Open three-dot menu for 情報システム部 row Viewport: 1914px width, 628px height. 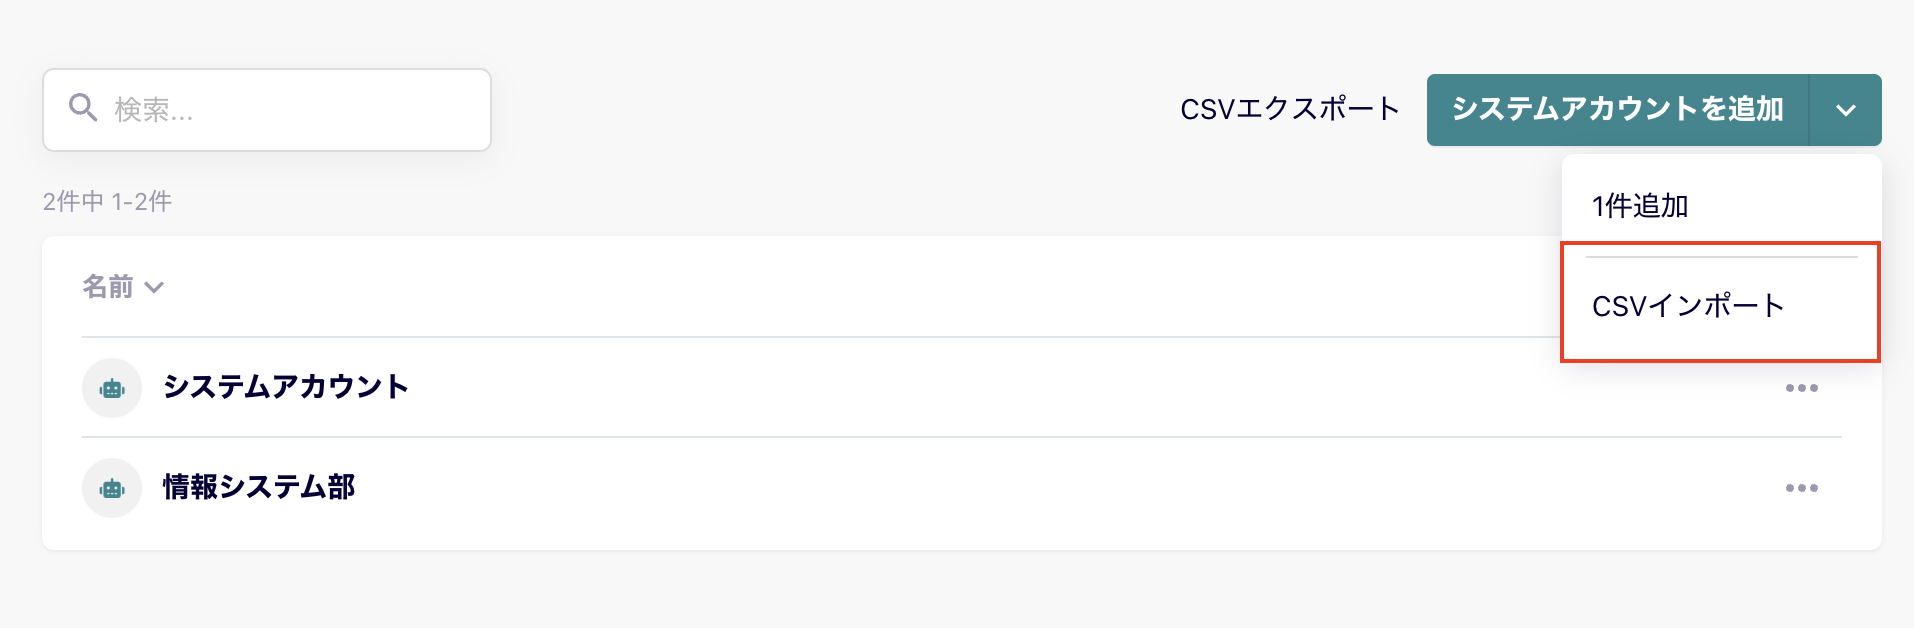1801,488
